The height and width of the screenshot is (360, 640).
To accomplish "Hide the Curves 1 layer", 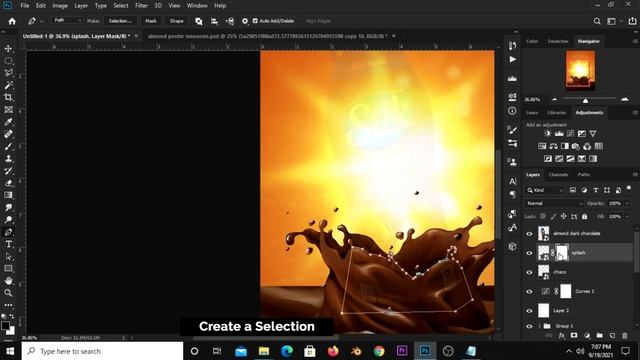I will coord(529,291).
